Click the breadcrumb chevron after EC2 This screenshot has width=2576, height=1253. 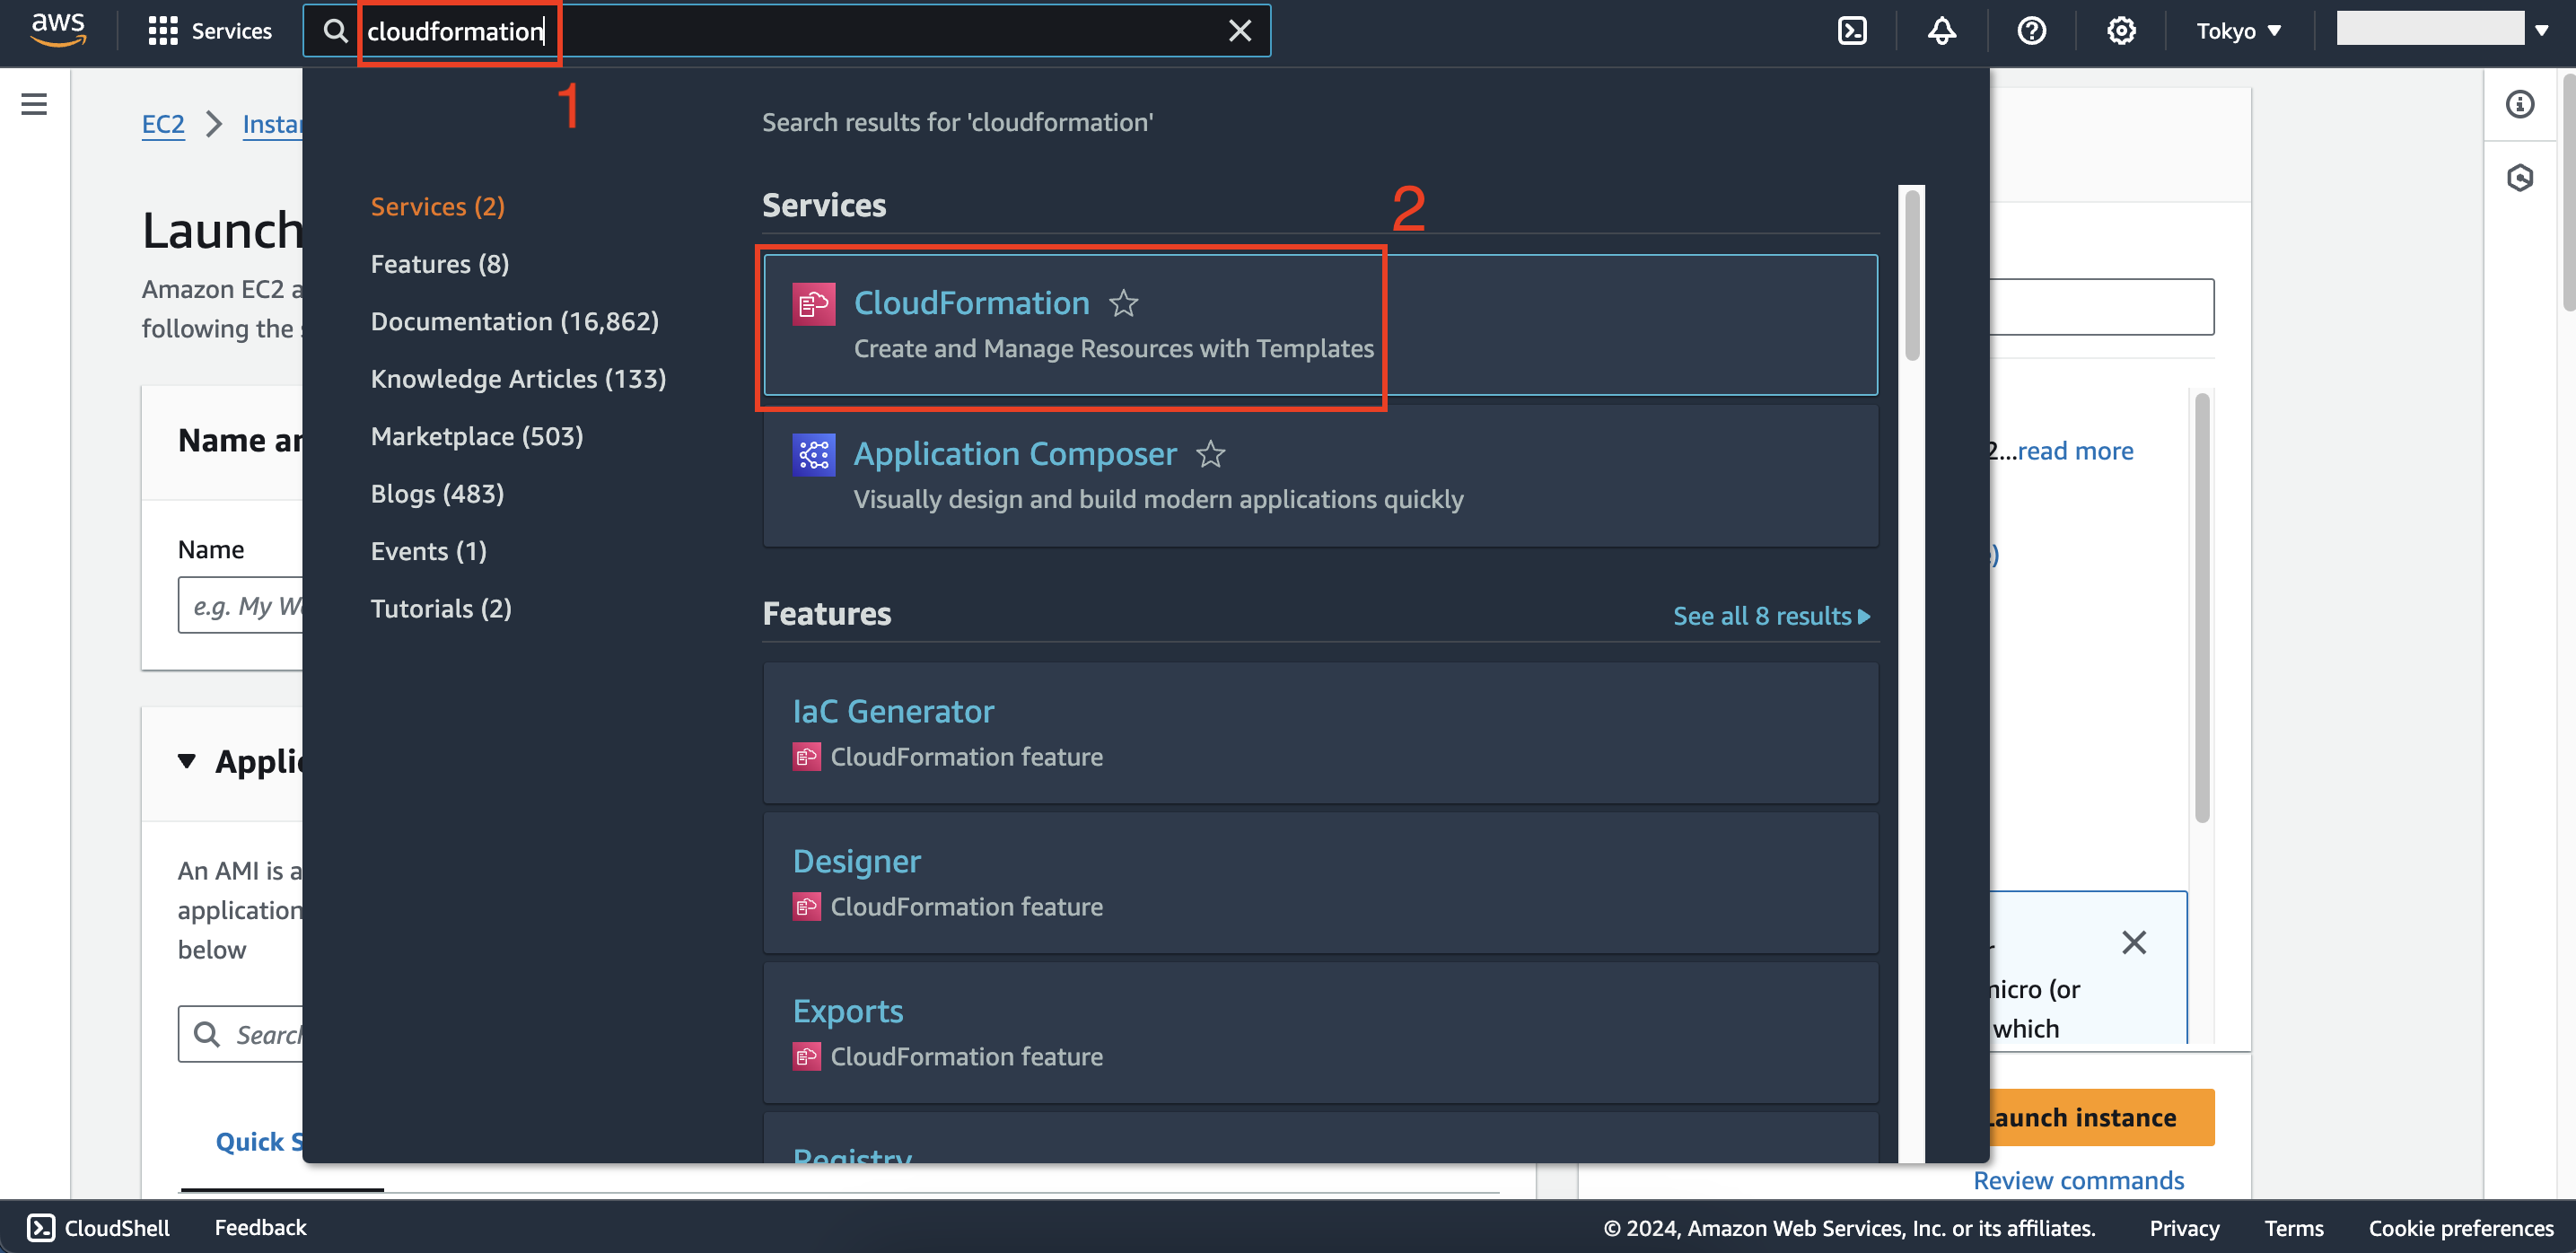pos(213,124)
